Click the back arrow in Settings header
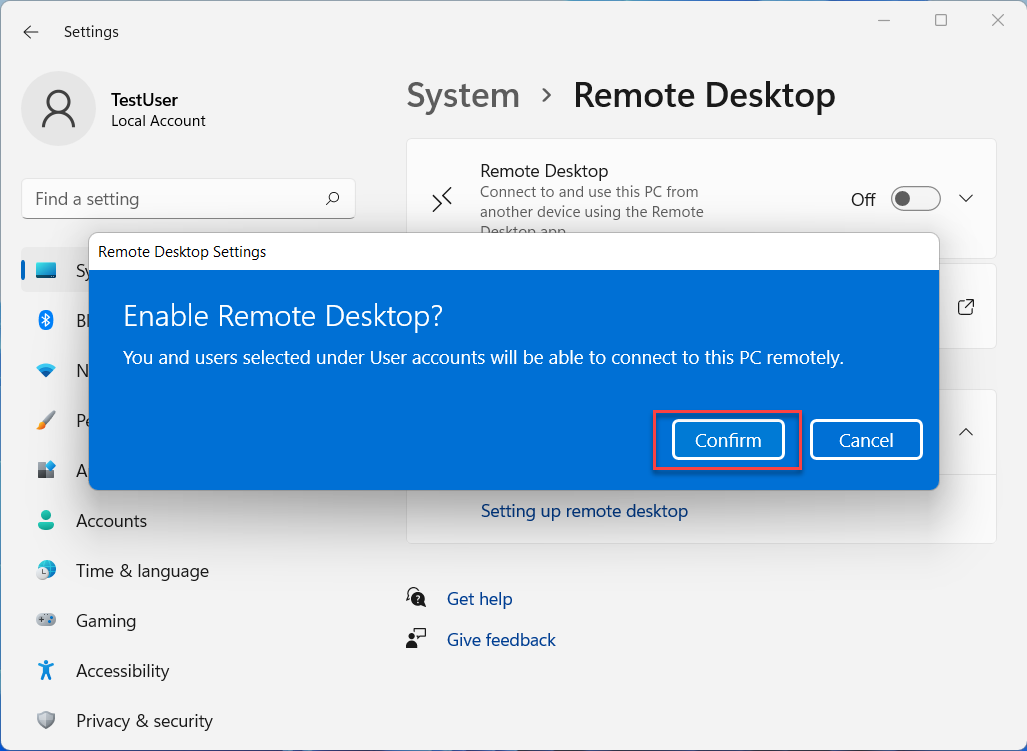 pos(31,32)
